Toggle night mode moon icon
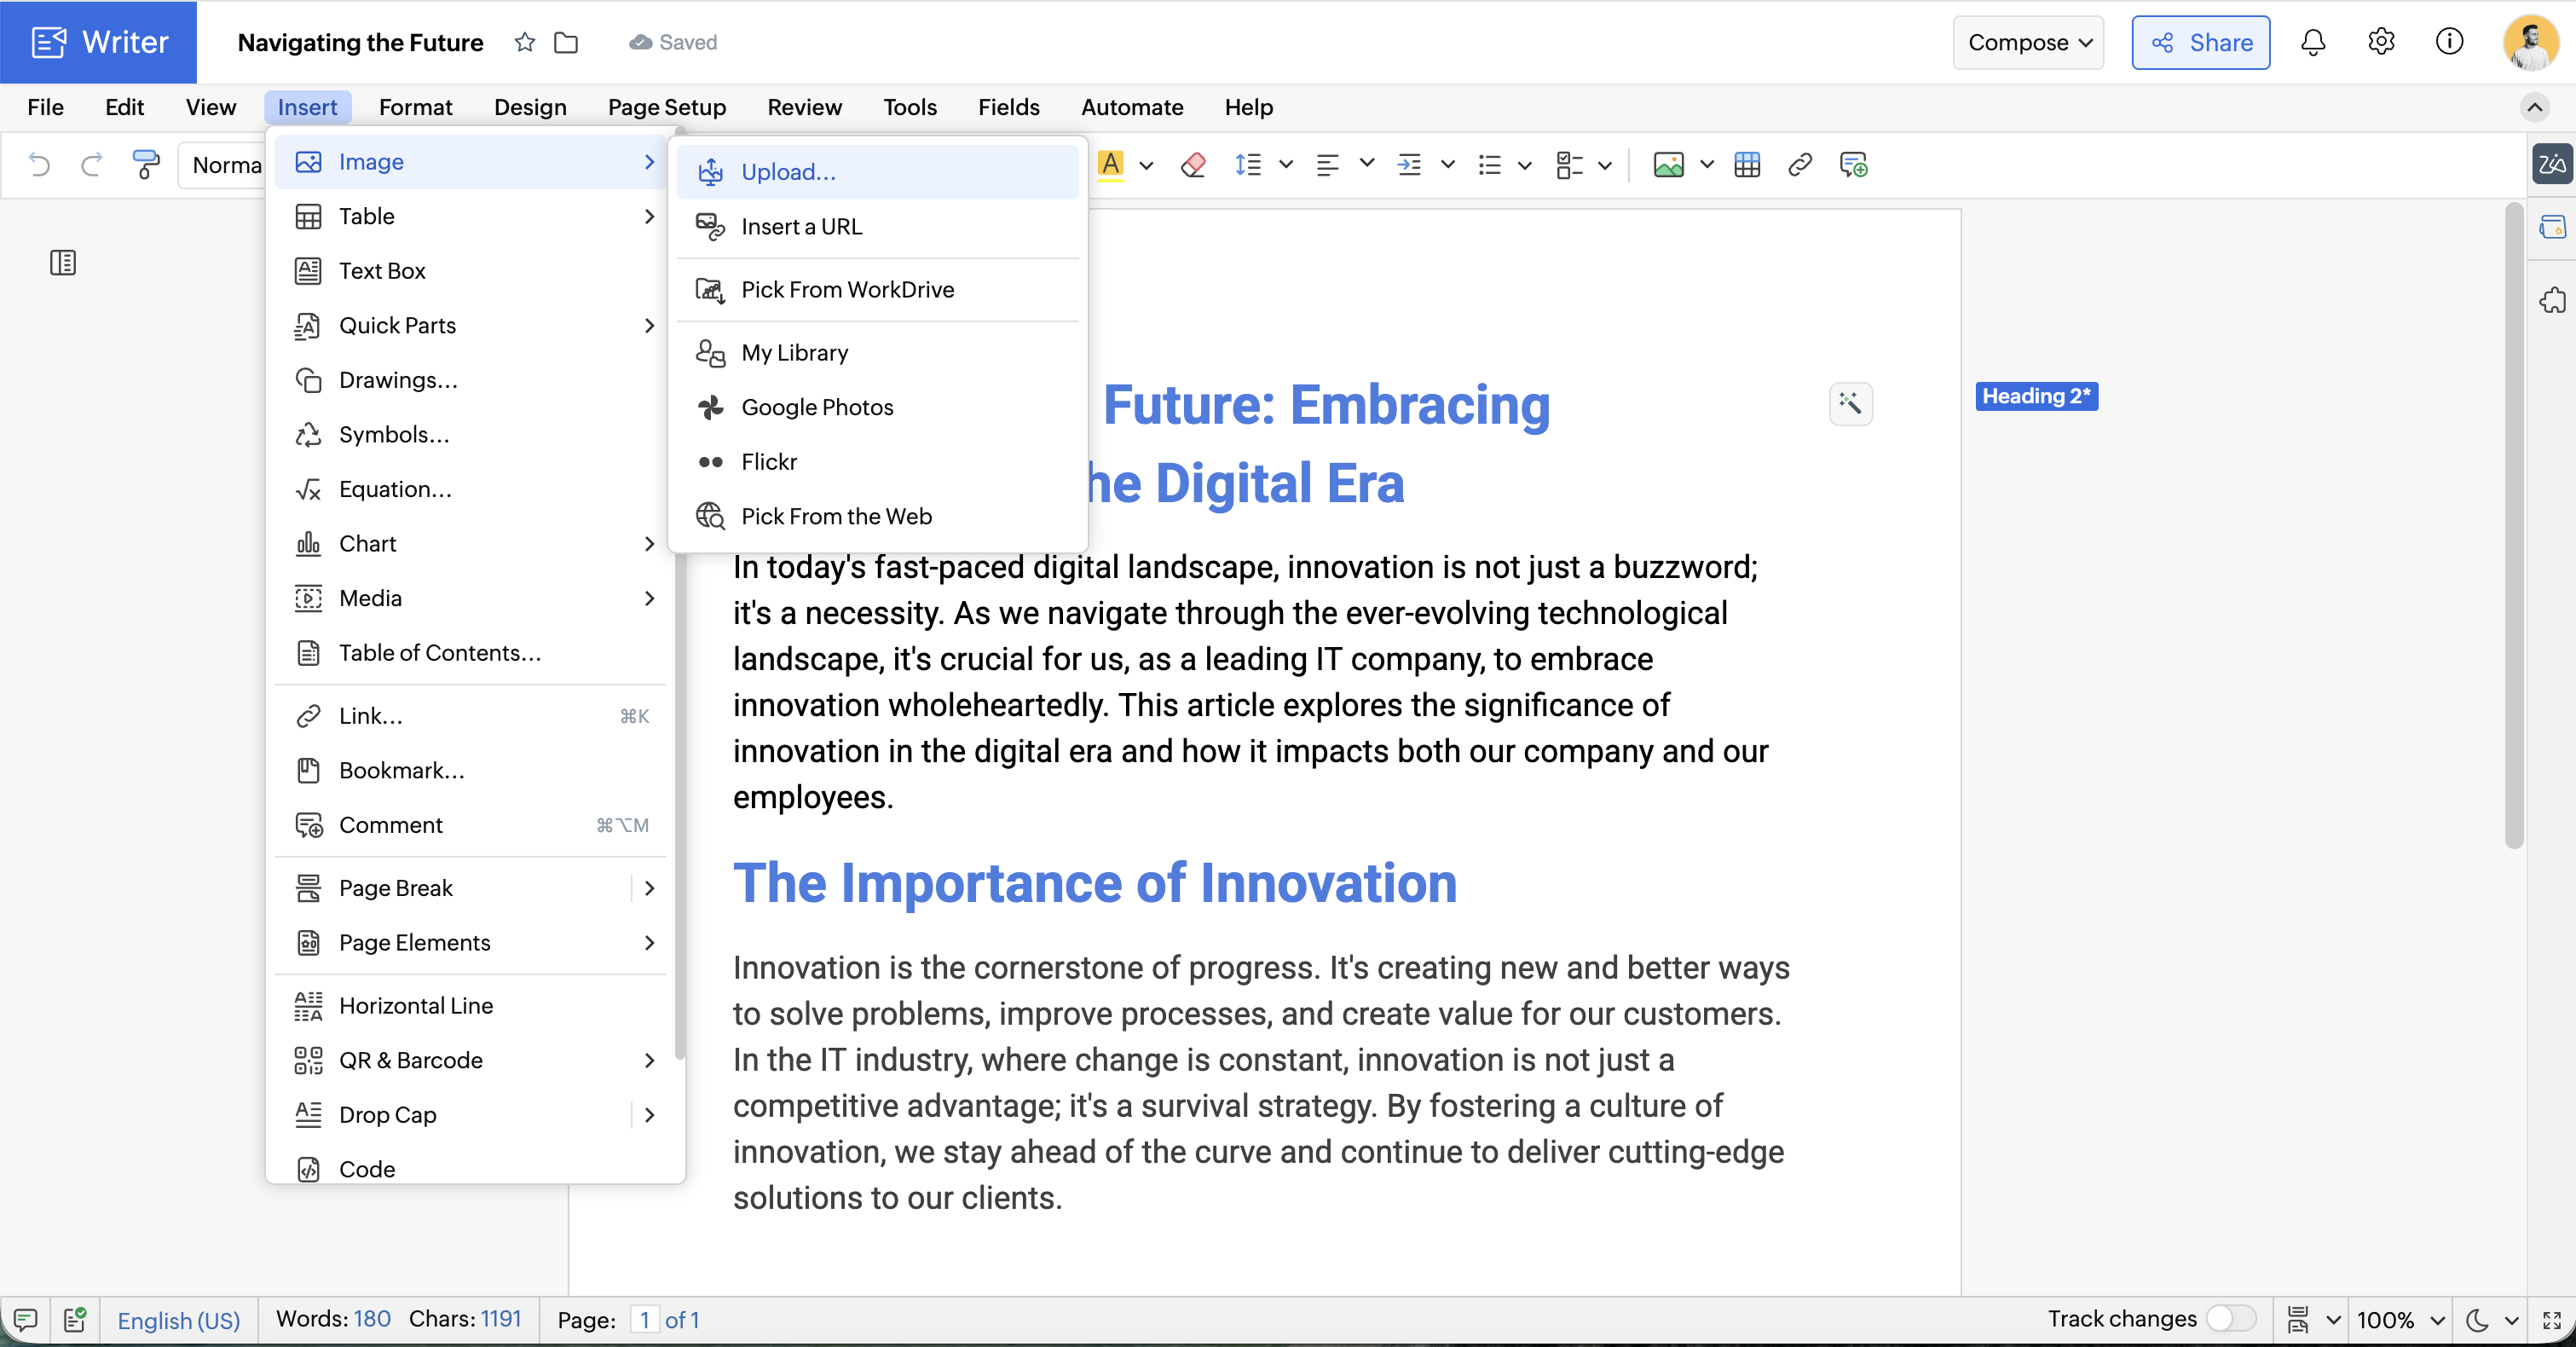The height and width of the screenshot is (1347, 2576). 2477,1320
